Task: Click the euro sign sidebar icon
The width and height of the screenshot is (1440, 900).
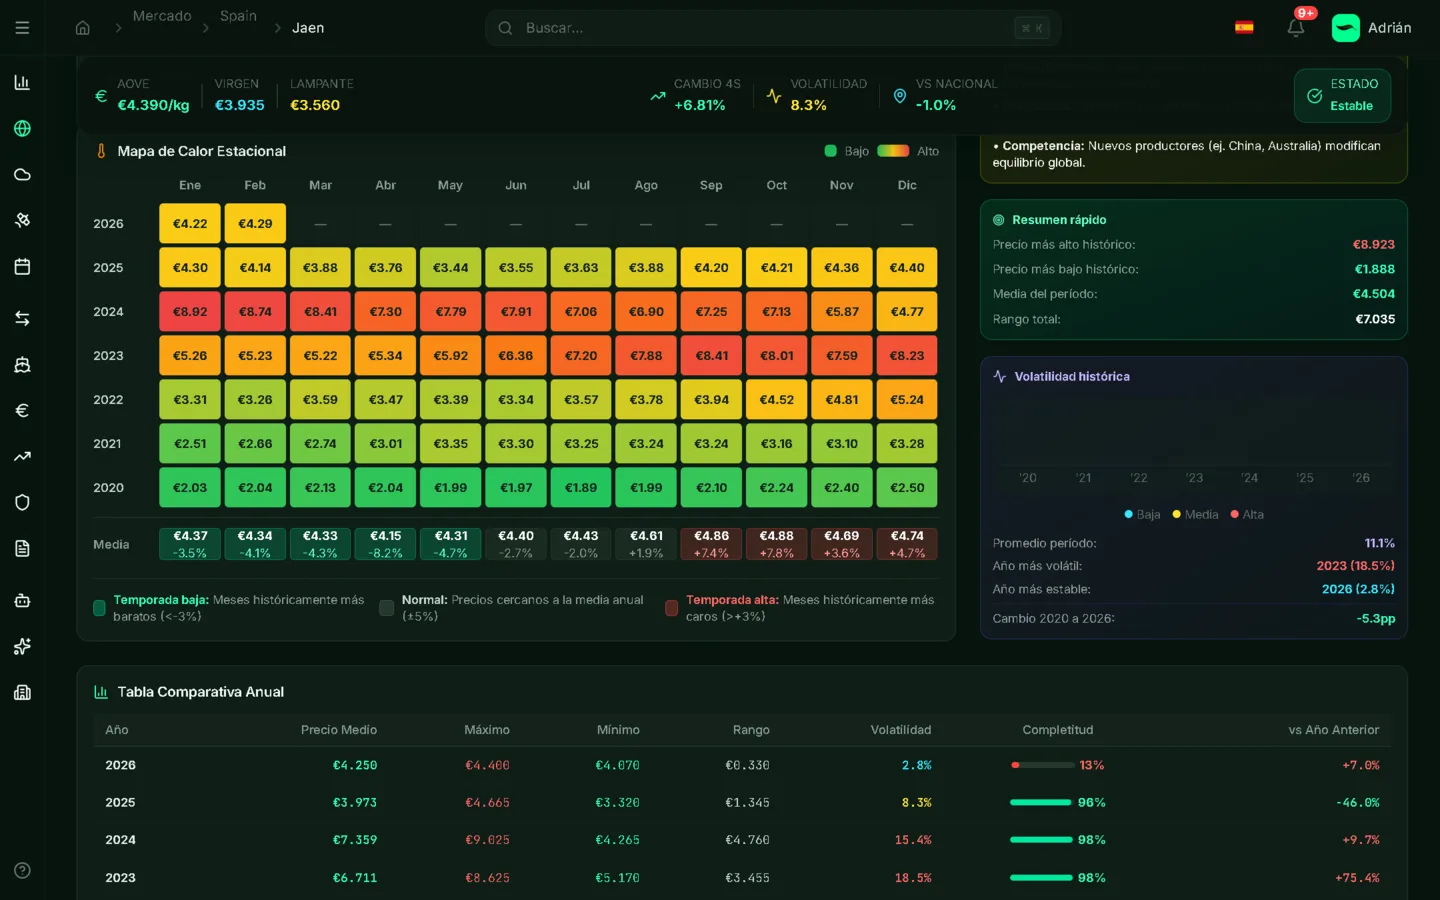Action: 22,411
